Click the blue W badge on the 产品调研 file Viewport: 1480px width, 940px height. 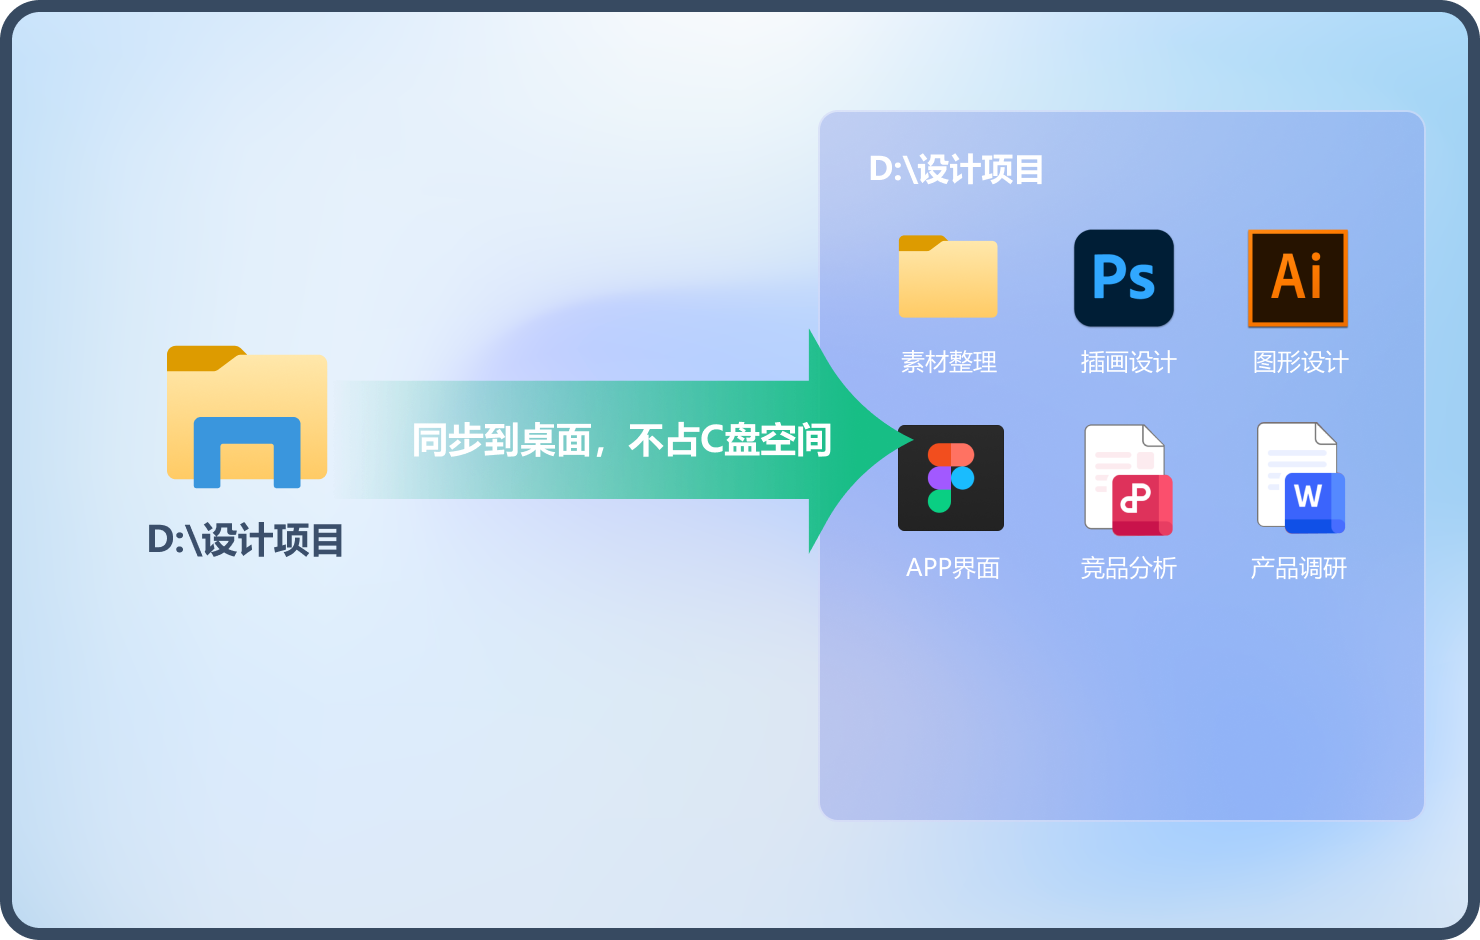pyautogui.click(x=1312, y=498)
